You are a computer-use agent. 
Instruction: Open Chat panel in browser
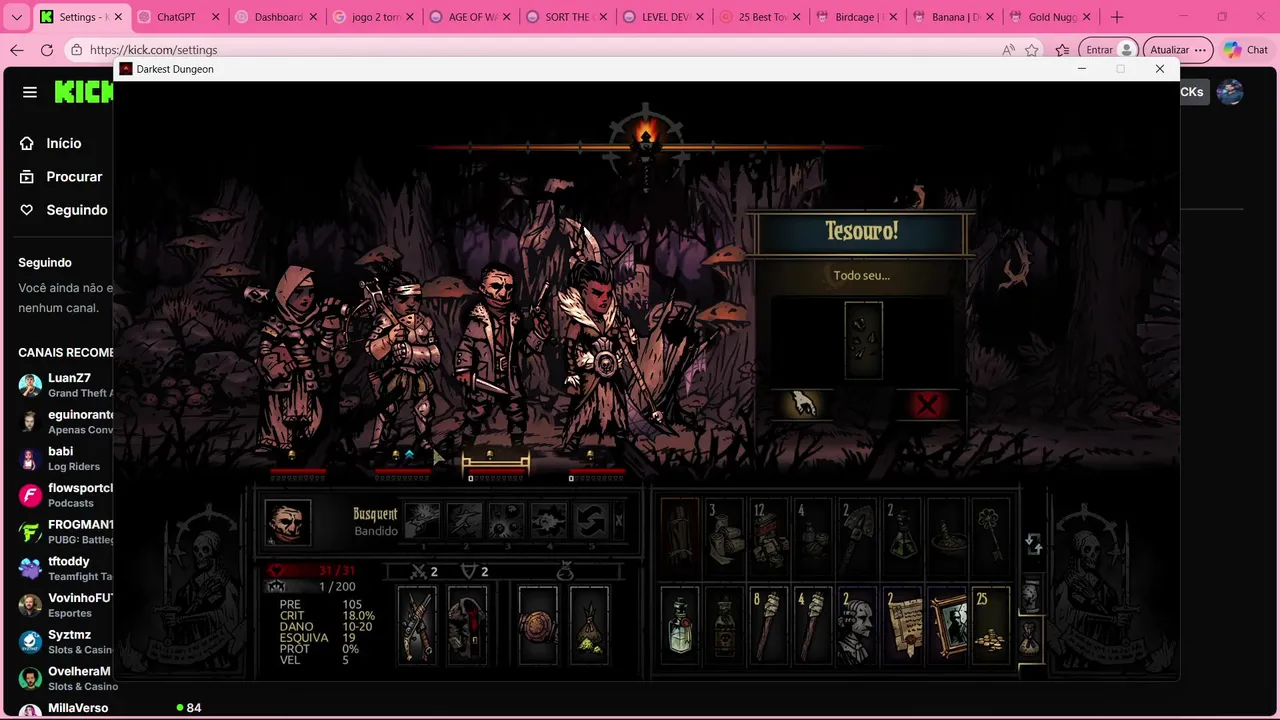coord(1246,50)
